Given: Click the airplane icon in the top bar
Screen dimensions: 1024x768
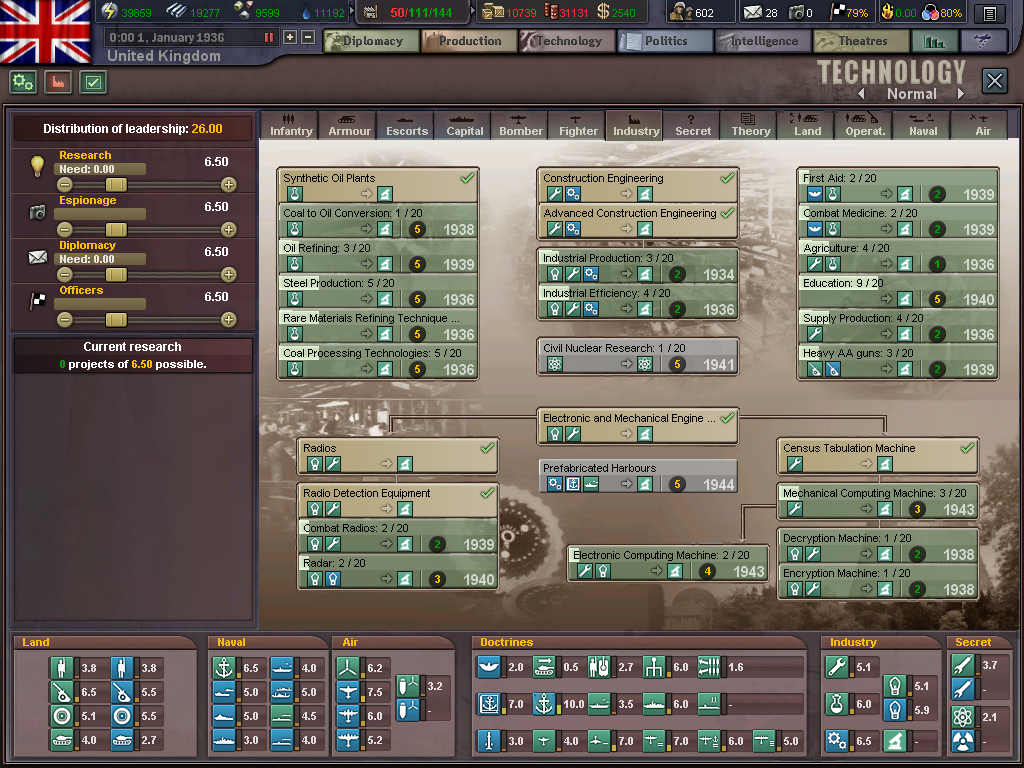Looking at the screenshot, I should tap(984, 41).
